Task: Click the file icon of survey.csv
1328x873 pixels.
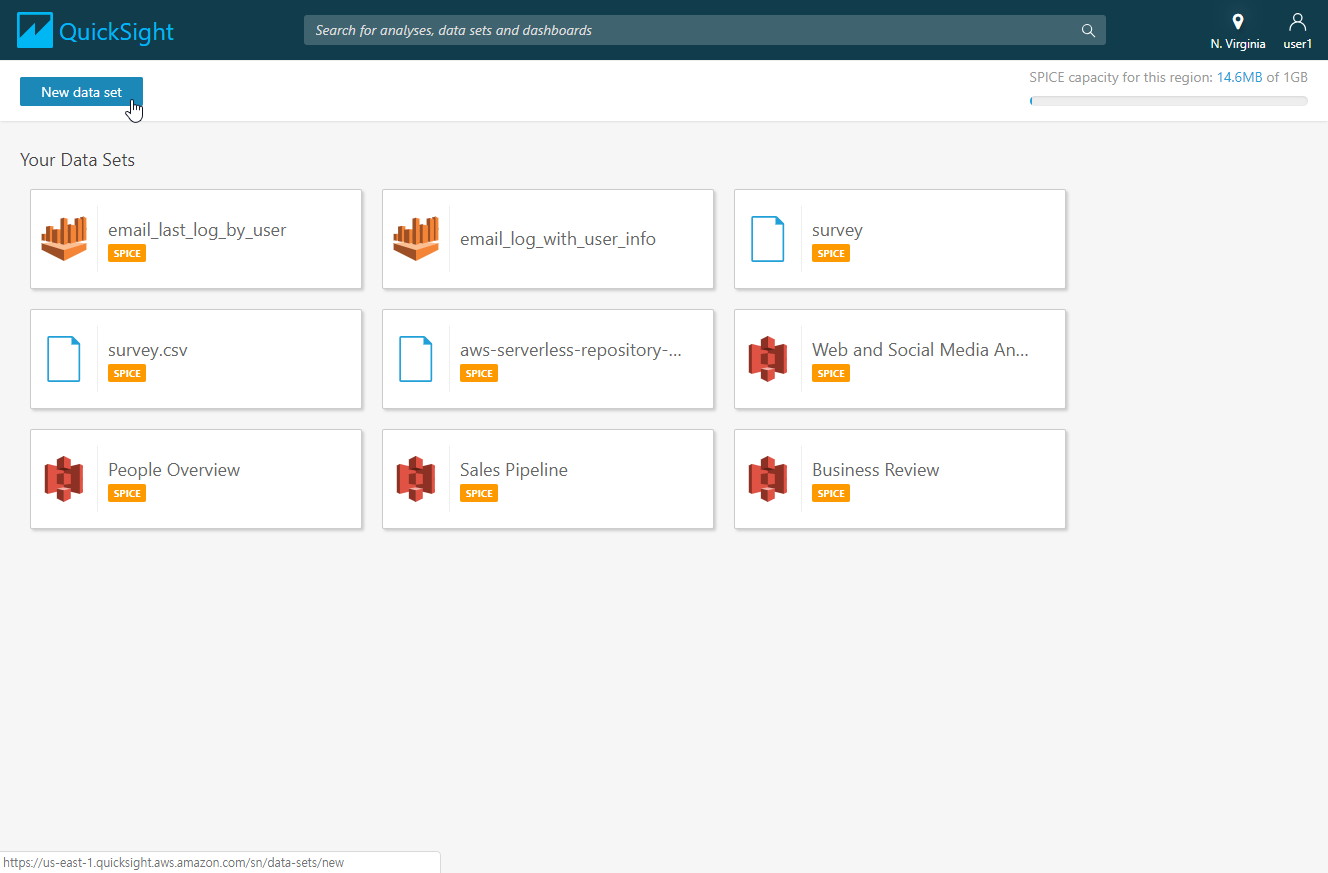Action: 64,359
